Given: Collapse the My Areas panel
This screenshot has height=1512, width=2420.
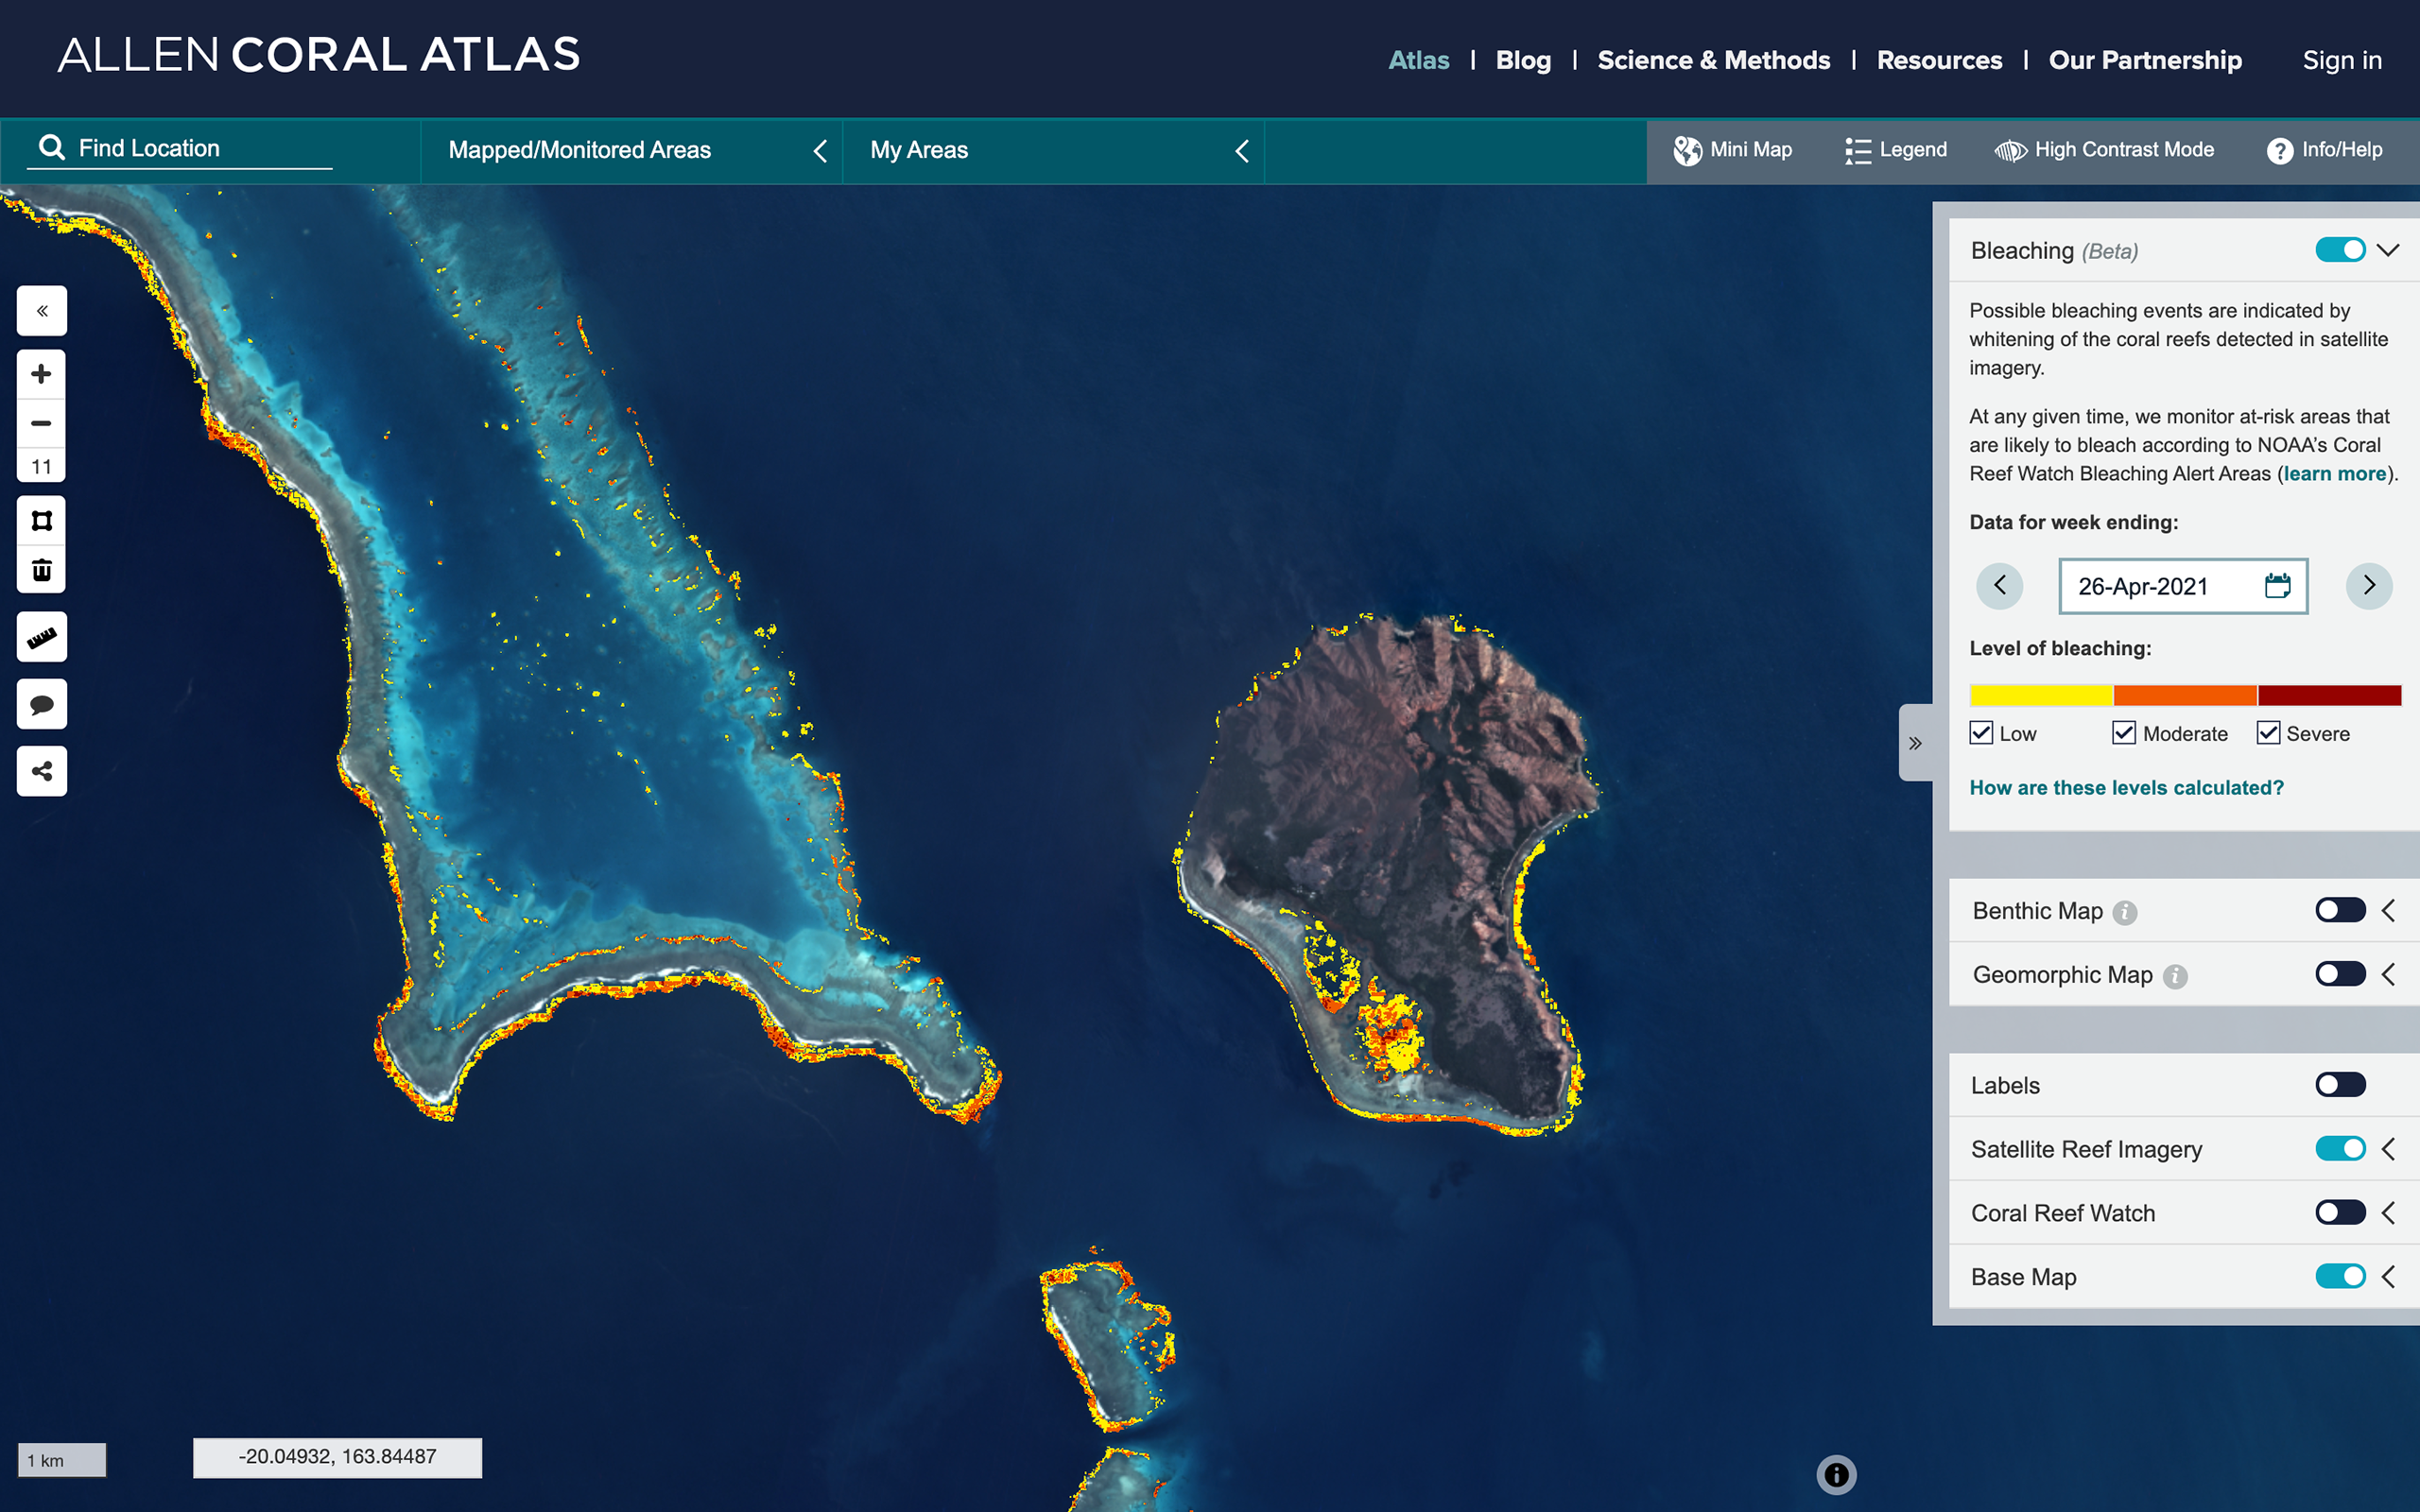Looking at the screenshot, I should [1241, 151].
